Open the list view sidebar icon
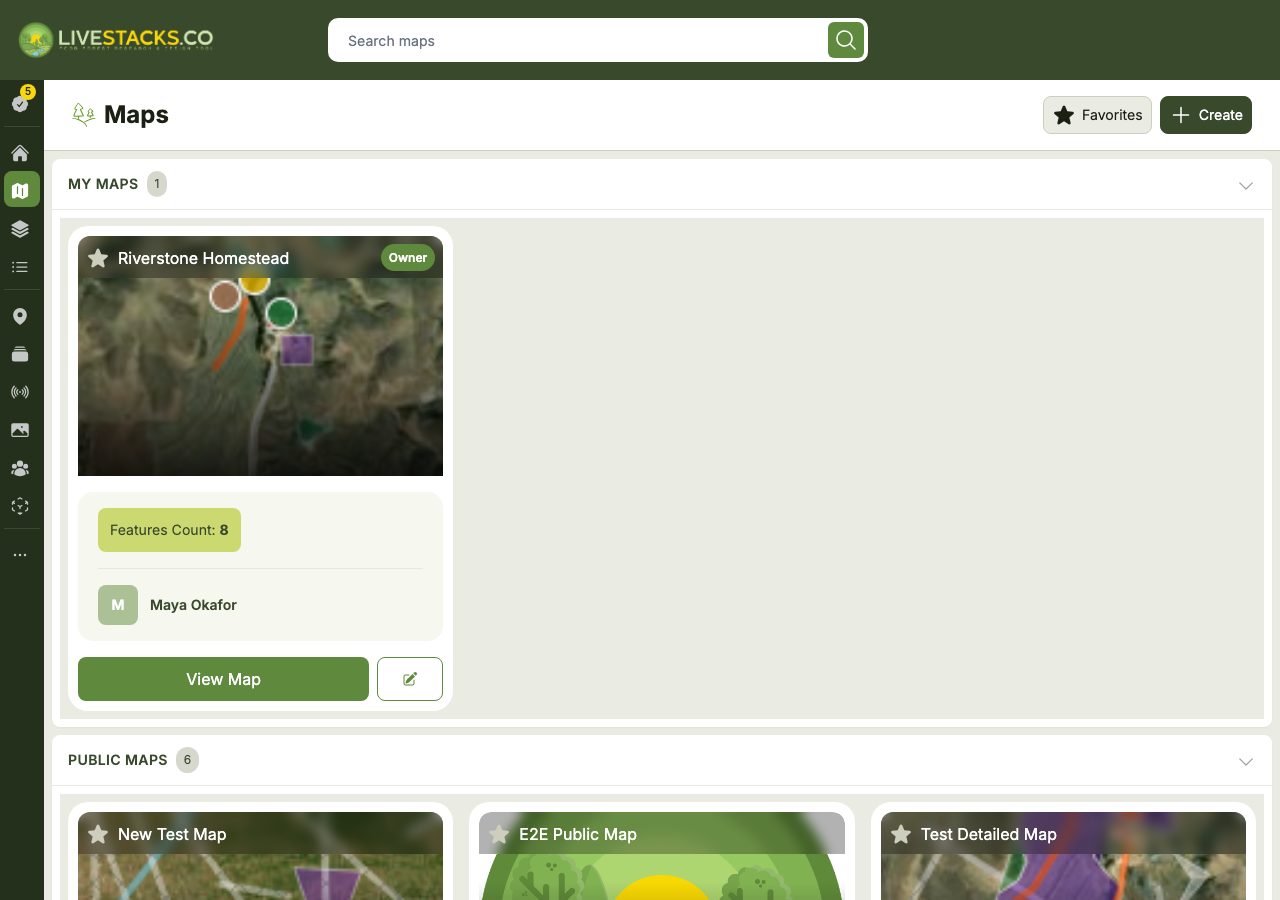This screenshot has width=1280, height=900. 20,267
